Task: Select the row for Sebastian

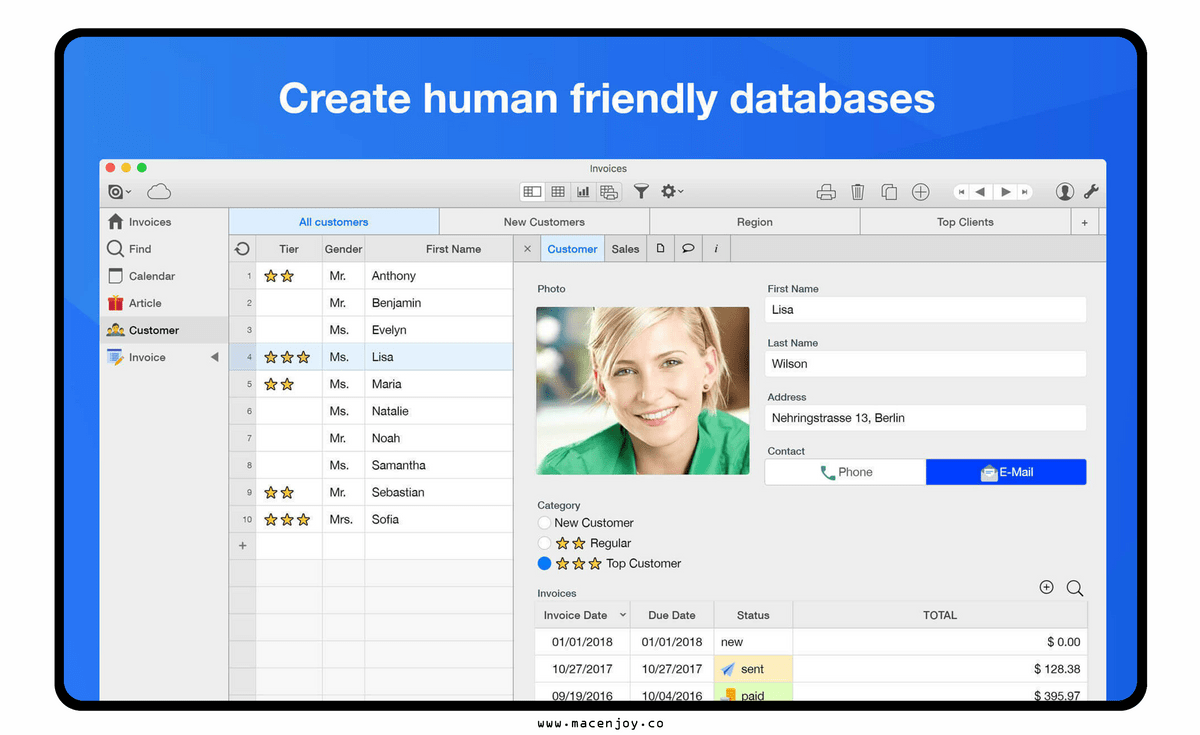Action: (371, 492)
